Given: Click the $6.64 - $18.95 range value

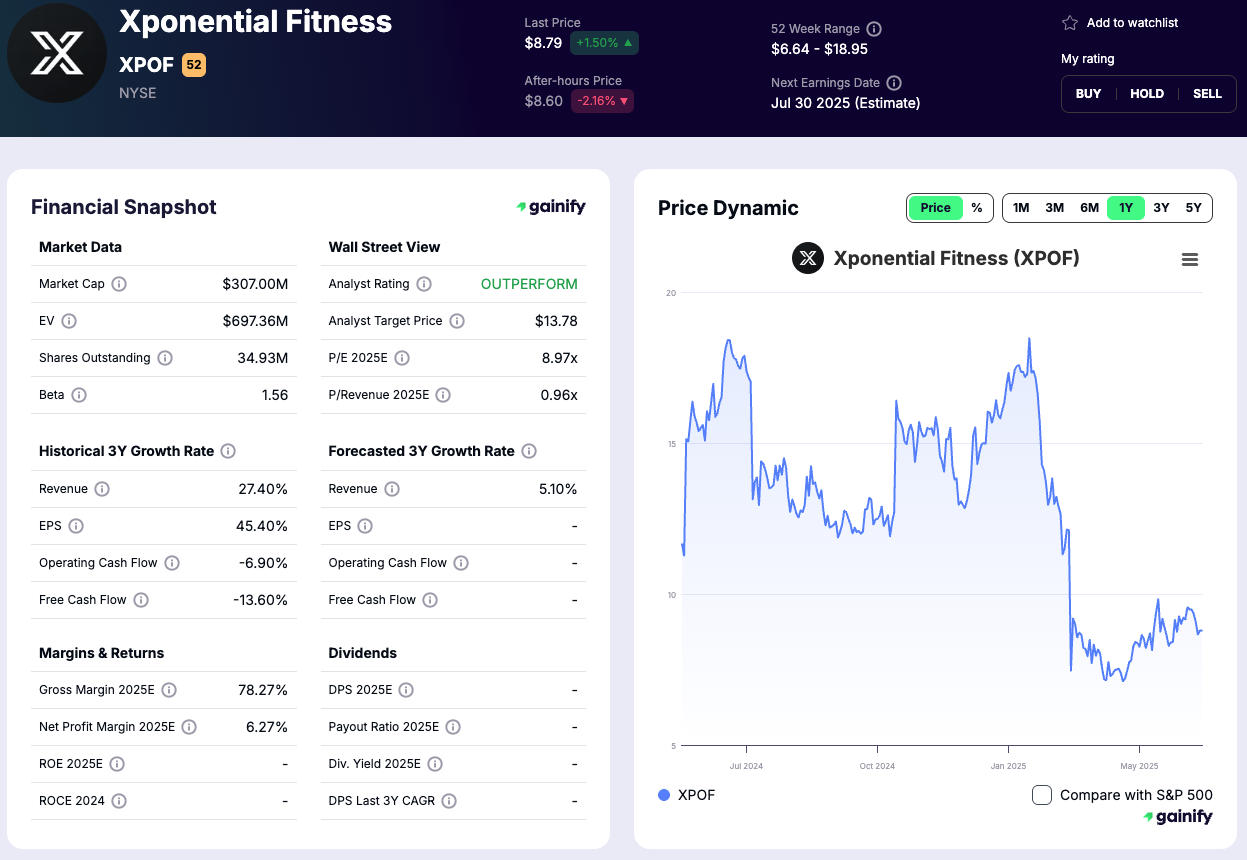Looking at the screenshot, I should tap(819, 49).
